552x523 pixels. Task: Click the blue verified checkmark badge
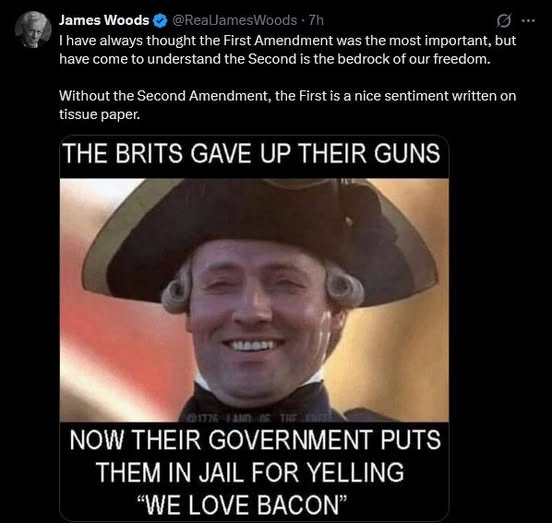point(161,21)
